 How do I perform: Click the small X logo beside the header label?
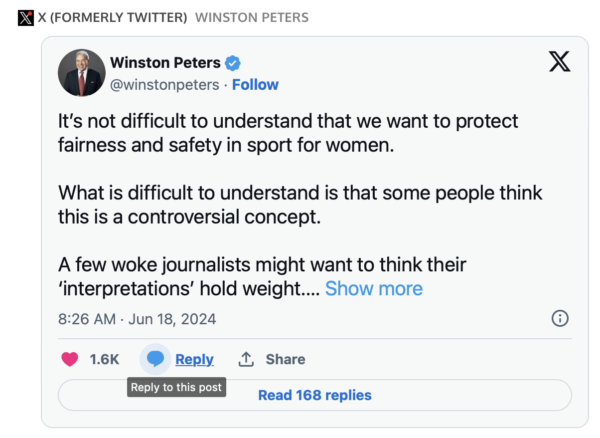pos(26,18)
